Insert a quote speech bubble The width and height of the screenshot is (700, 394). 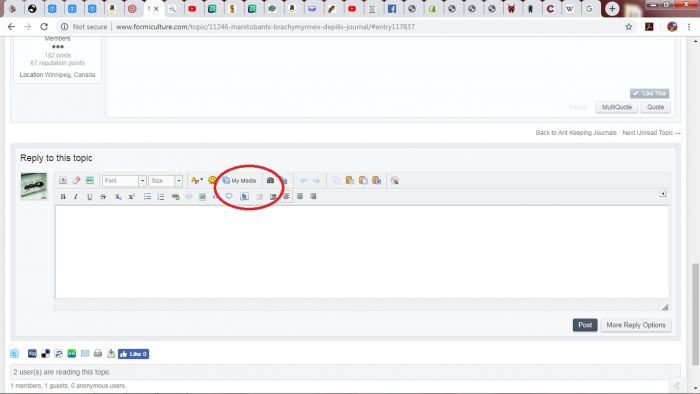pyautogui.click(x=229, y=196)
